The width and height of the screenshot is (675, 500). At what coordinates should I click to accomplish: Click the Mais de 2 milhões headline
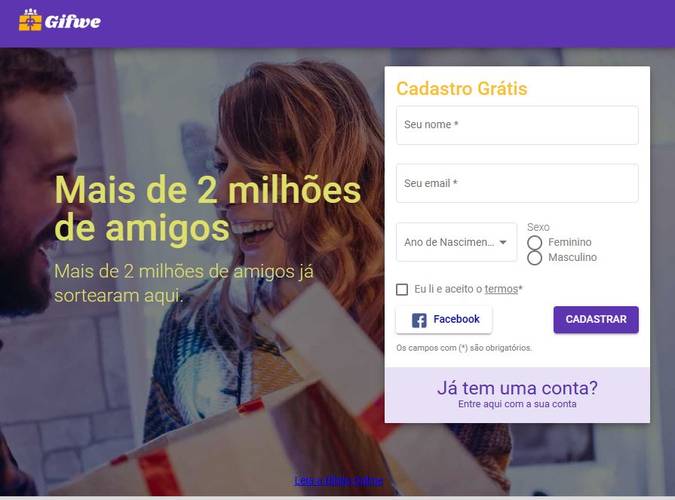[x=207, y=208]
